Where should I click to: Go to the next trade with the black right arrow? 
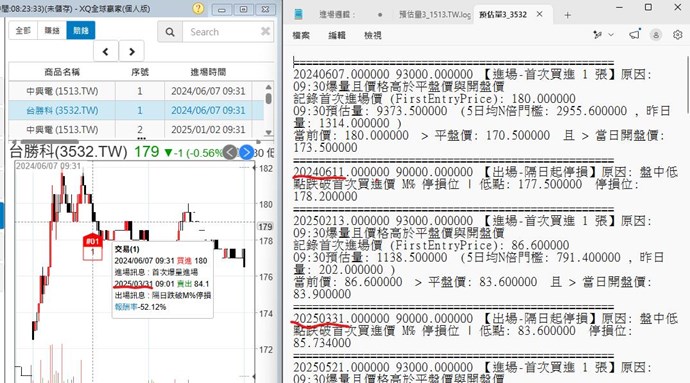(132, 52)
